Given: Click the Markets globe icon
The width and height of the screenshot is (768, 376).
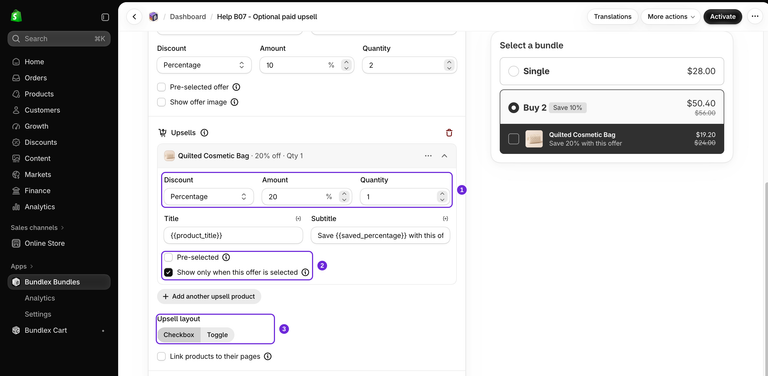Looking at the screenshot, I should (x=16, y=175).
